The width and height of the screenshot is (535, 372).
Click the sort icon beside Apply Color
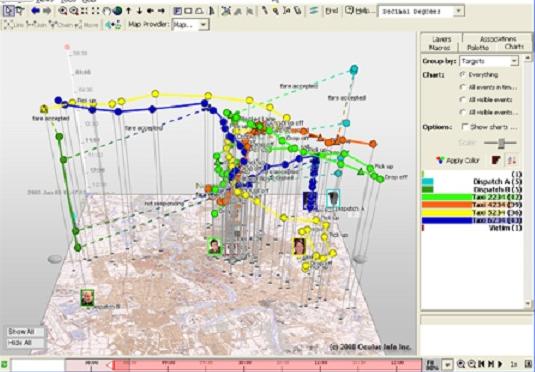[512, 160]
